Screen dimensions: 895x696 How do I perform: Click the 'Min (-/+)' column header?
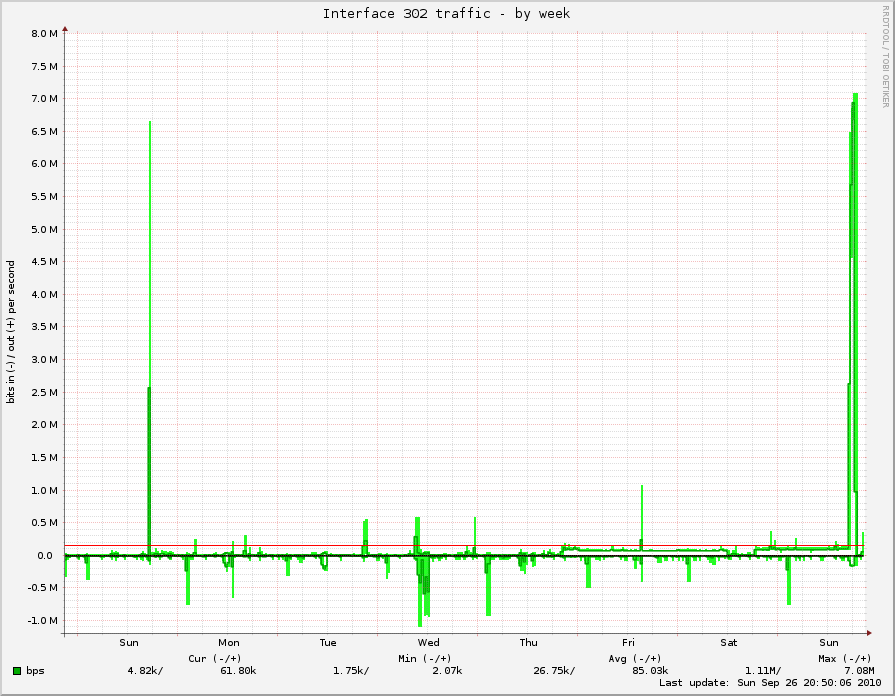[x=425, y=658]
